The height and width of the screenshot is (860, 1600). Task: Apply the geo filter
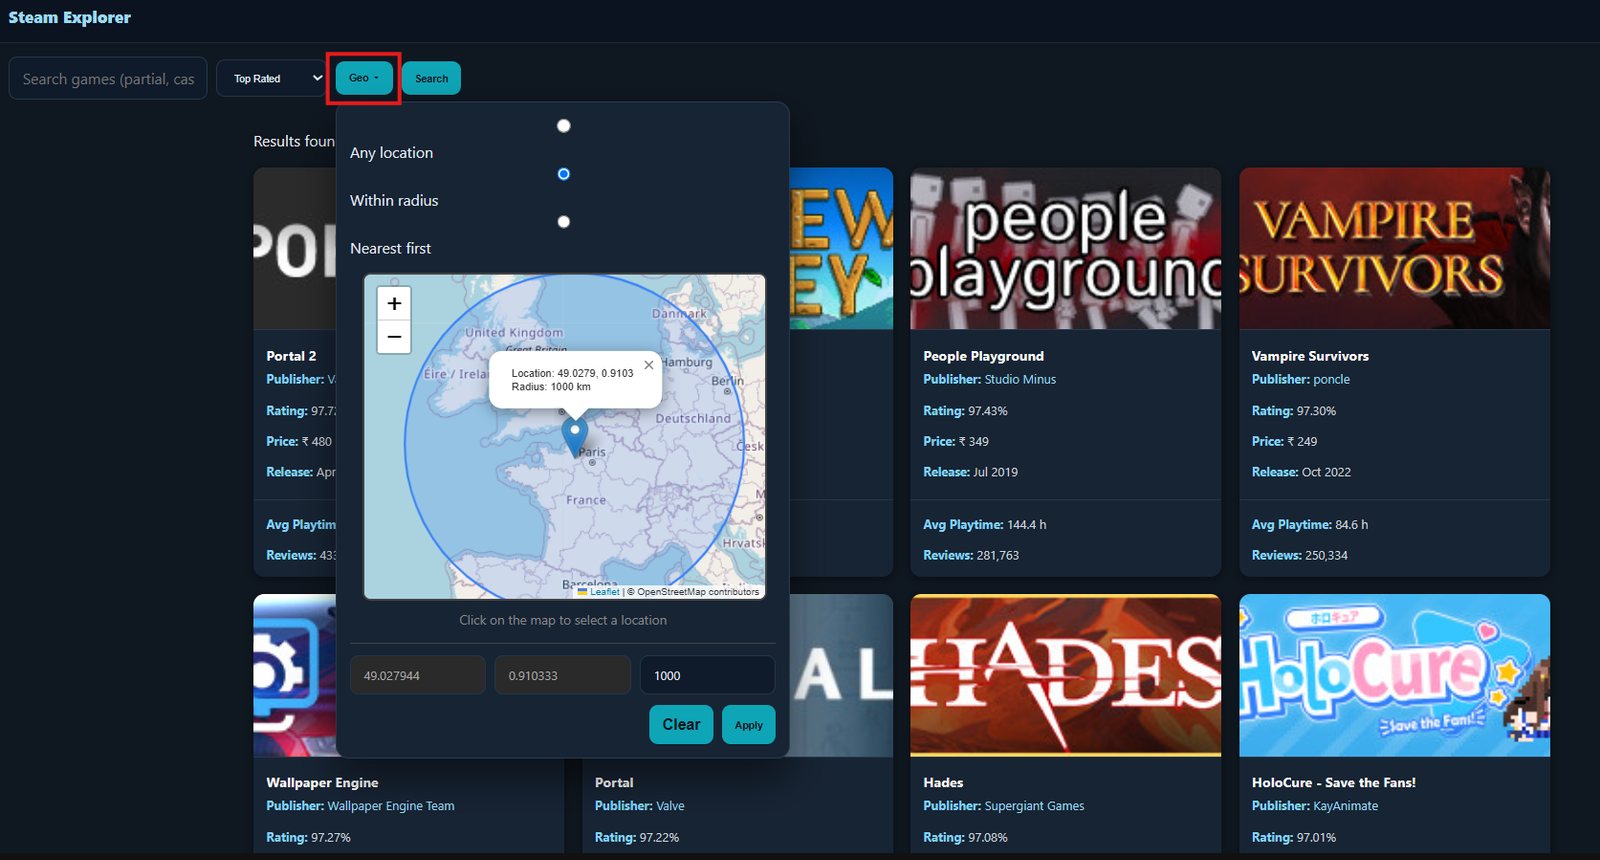[x=748, y=725]
